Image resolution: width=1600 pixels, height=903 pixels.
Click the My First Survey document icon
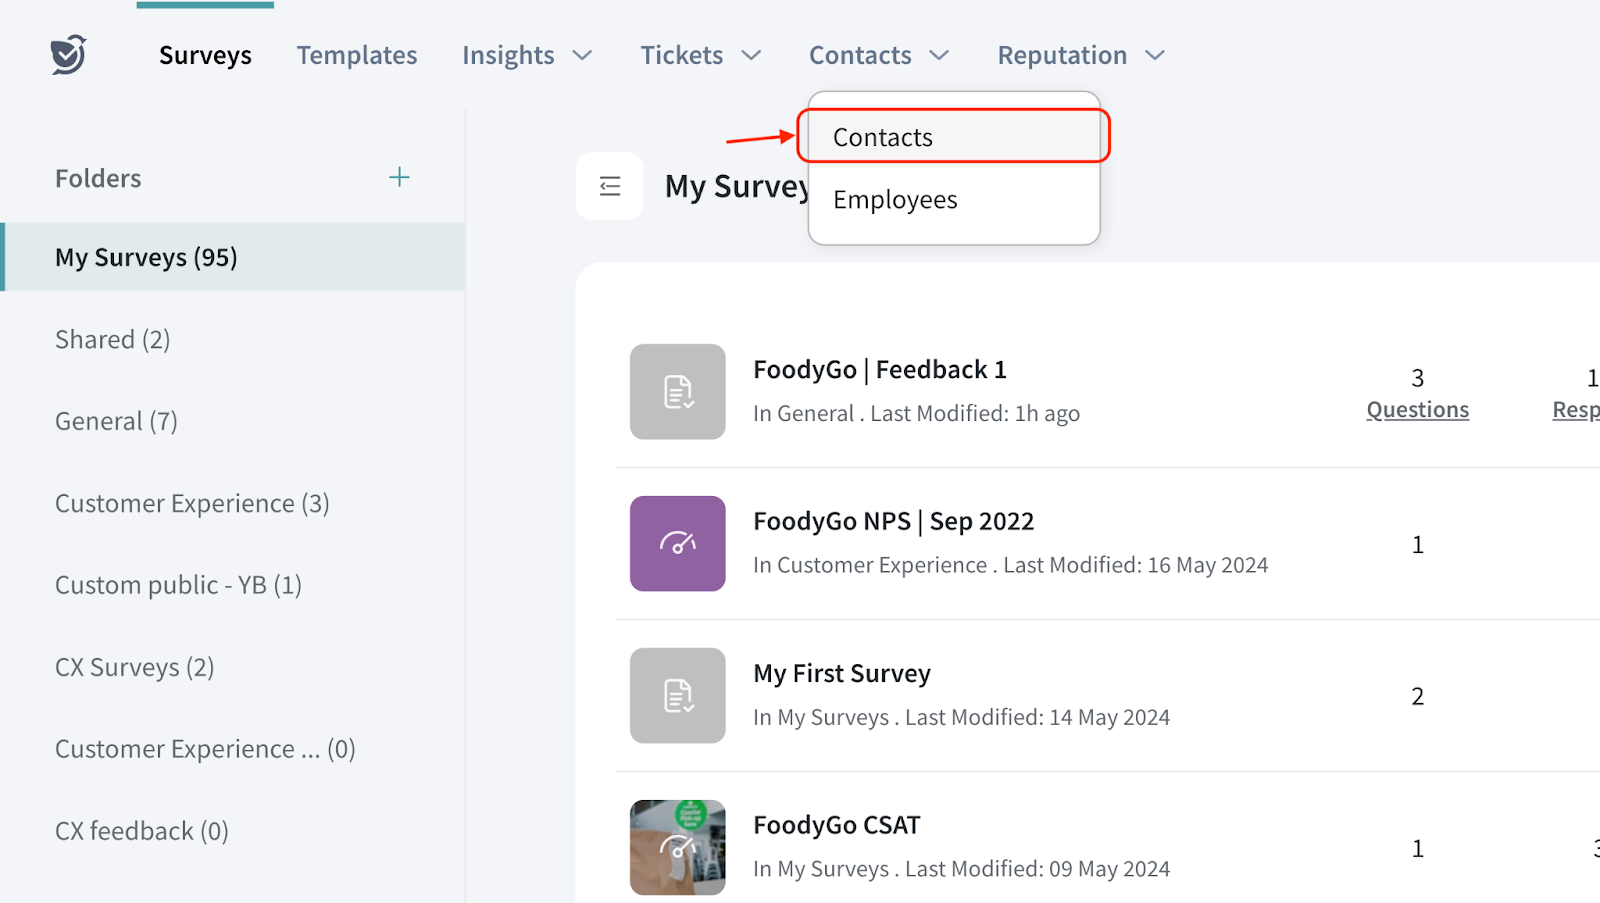coord(677,696)
